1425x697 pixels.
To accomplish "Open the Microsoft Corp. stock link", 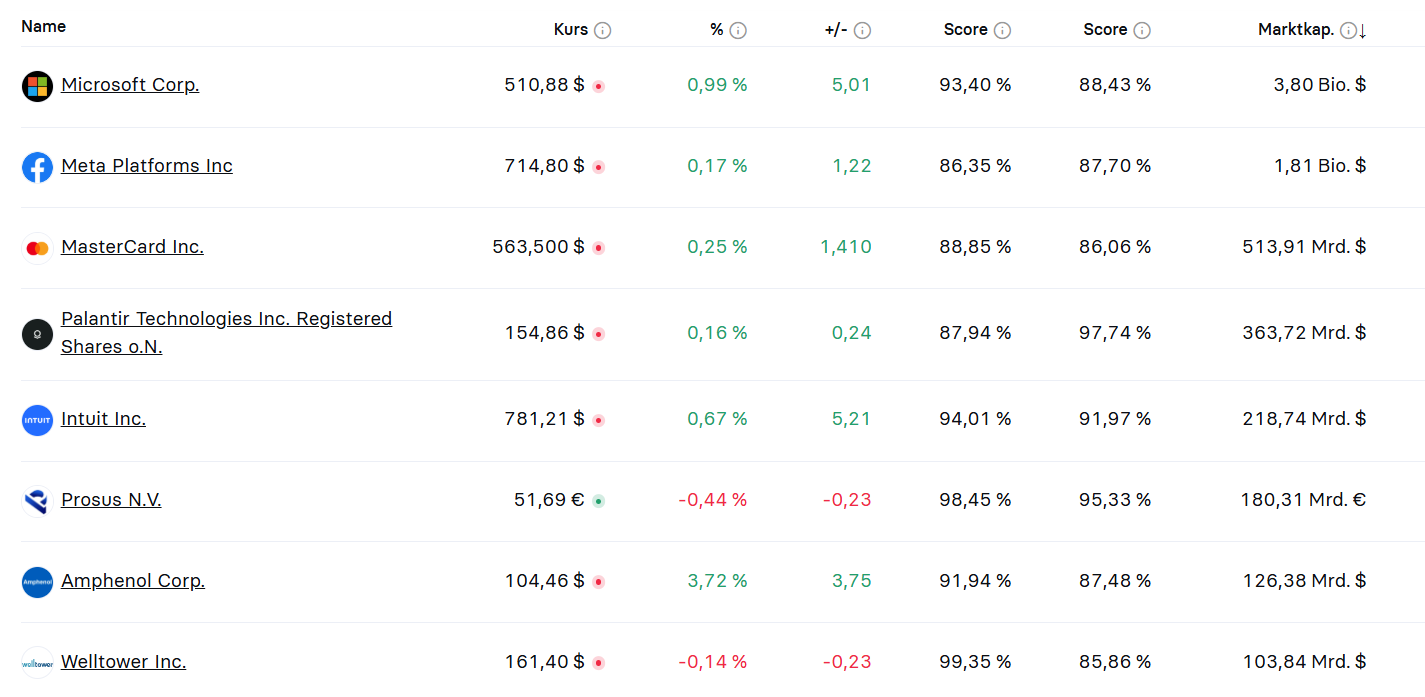I will click(130, 85).
